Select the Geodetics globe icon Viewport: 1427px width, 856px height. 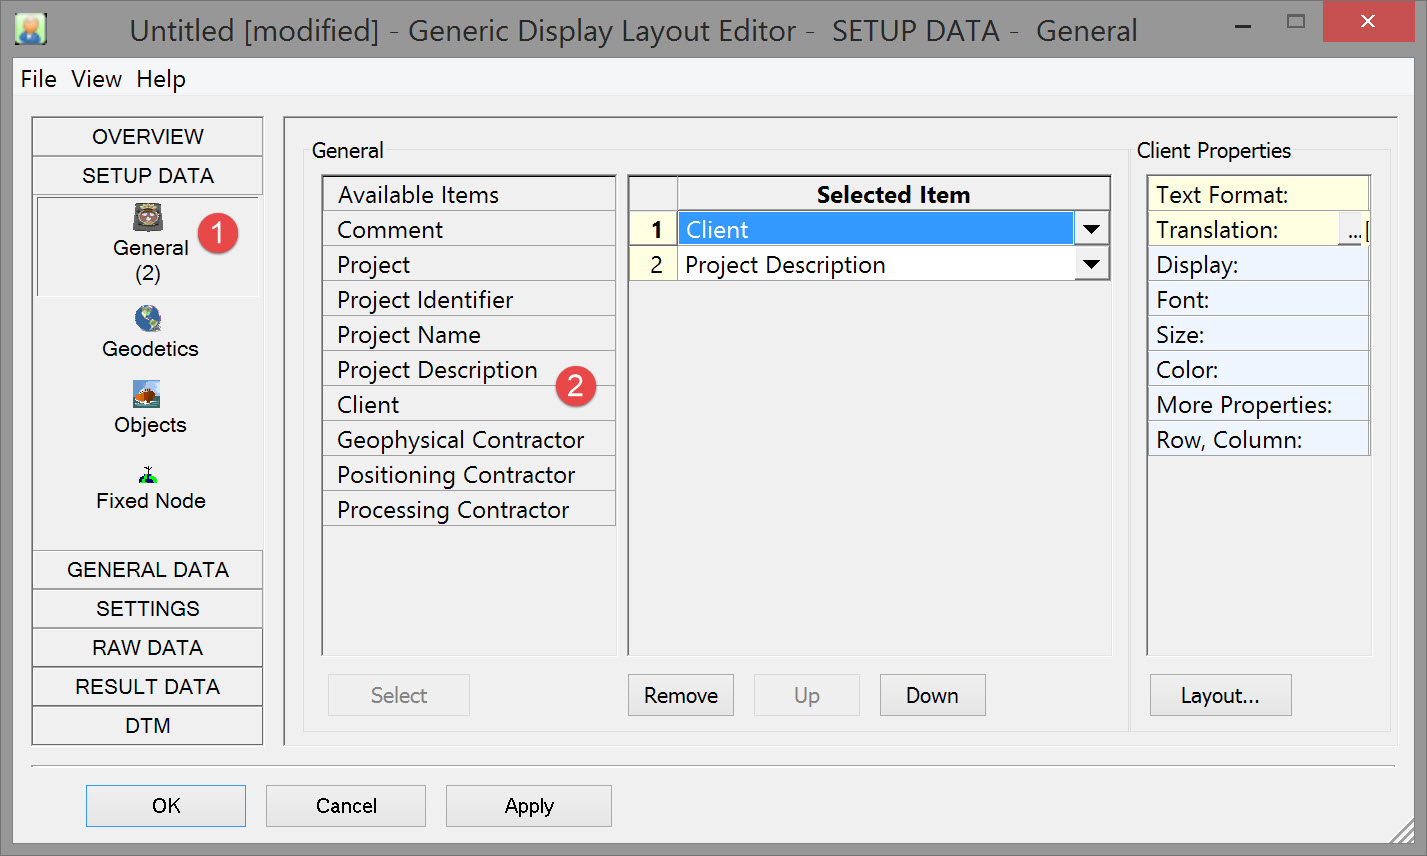point(148,319)
